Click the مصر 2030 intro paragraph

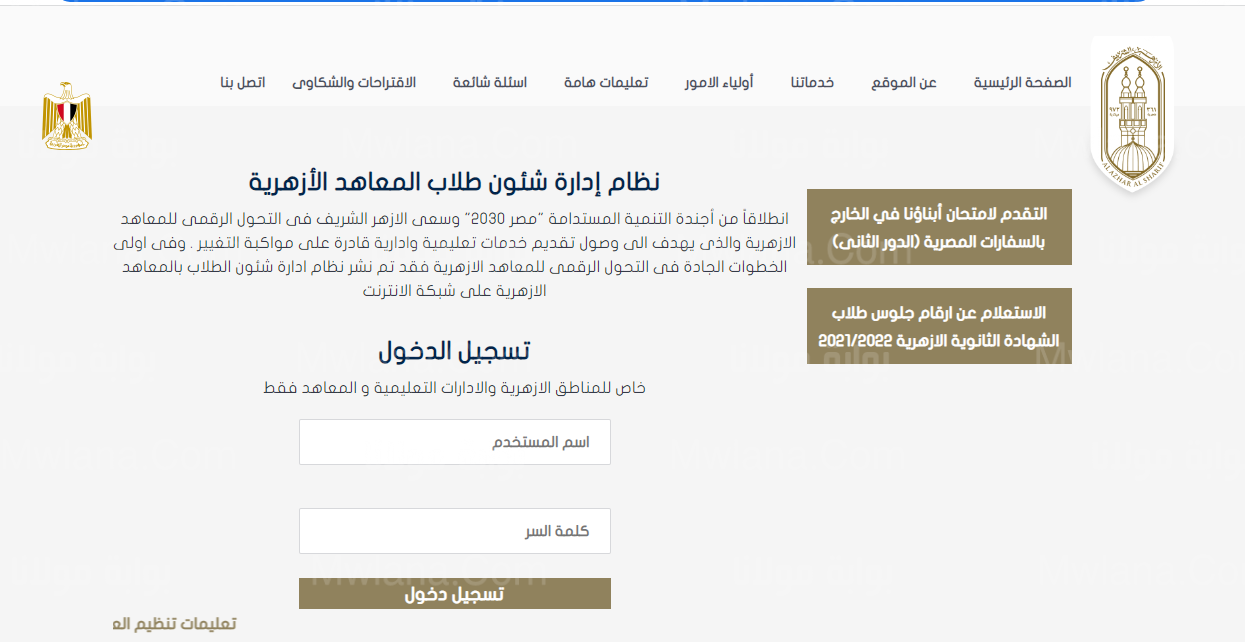click(x=454, y=255)
